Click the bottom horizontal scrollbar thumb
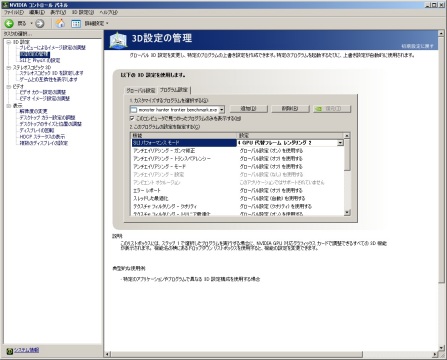Image resolution: width=447 pixels, height=360 pixels. 236,354
